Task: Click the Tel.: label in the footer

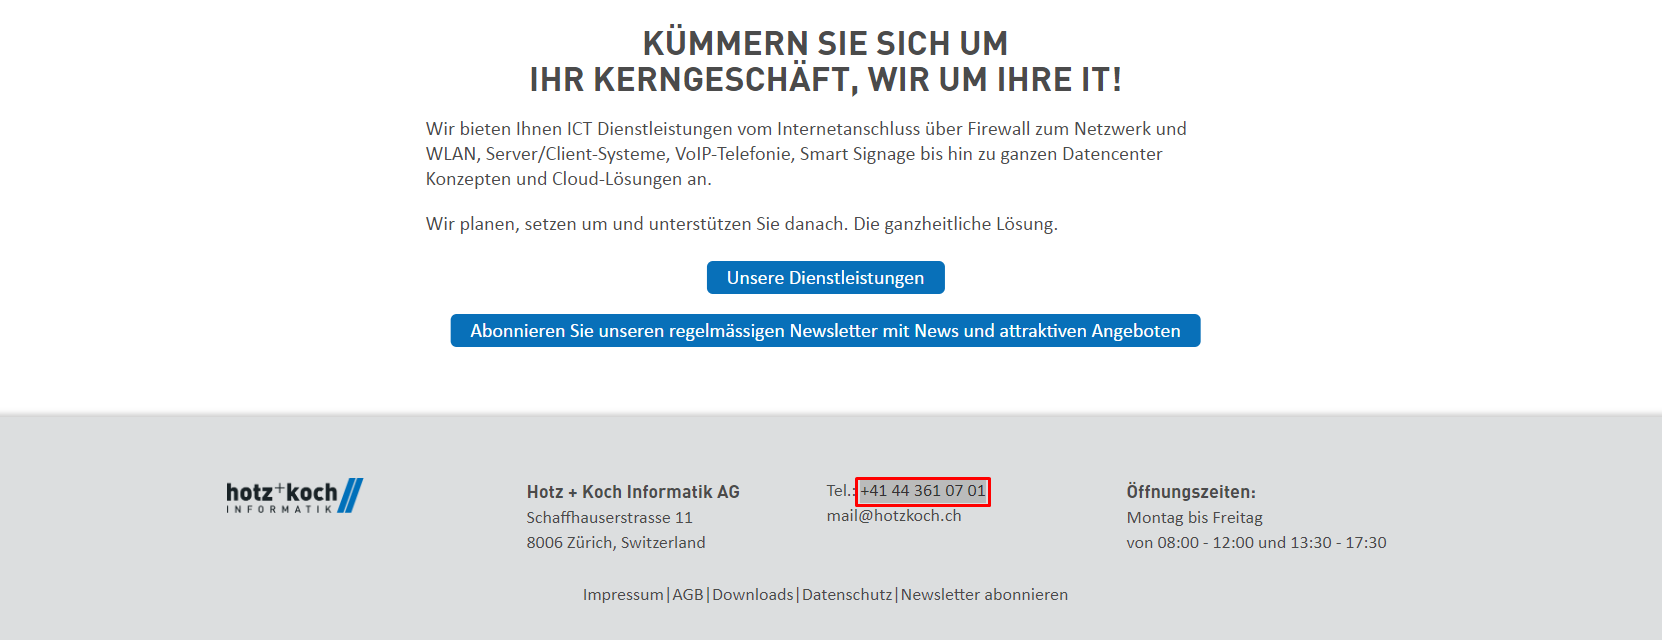Action: tap(840, 491)
